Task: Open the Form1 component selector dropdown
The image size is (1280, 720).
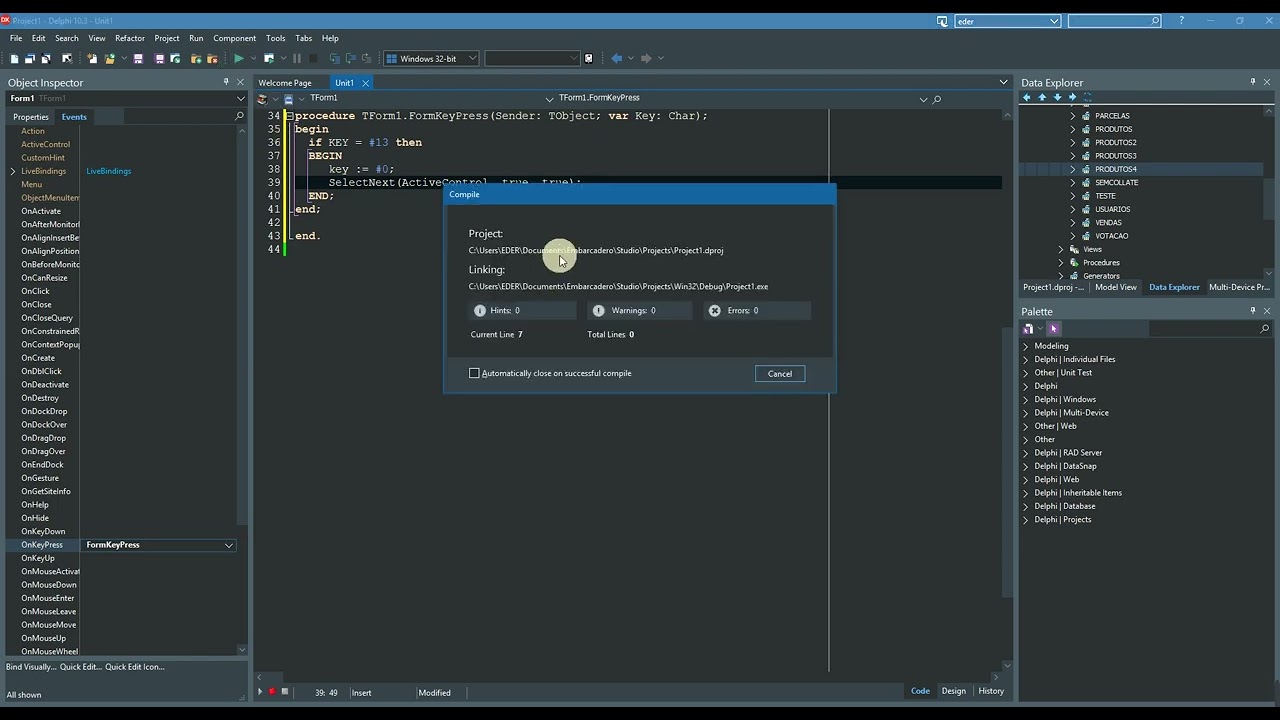Action: pyautogui.click(x=240, y=98)
